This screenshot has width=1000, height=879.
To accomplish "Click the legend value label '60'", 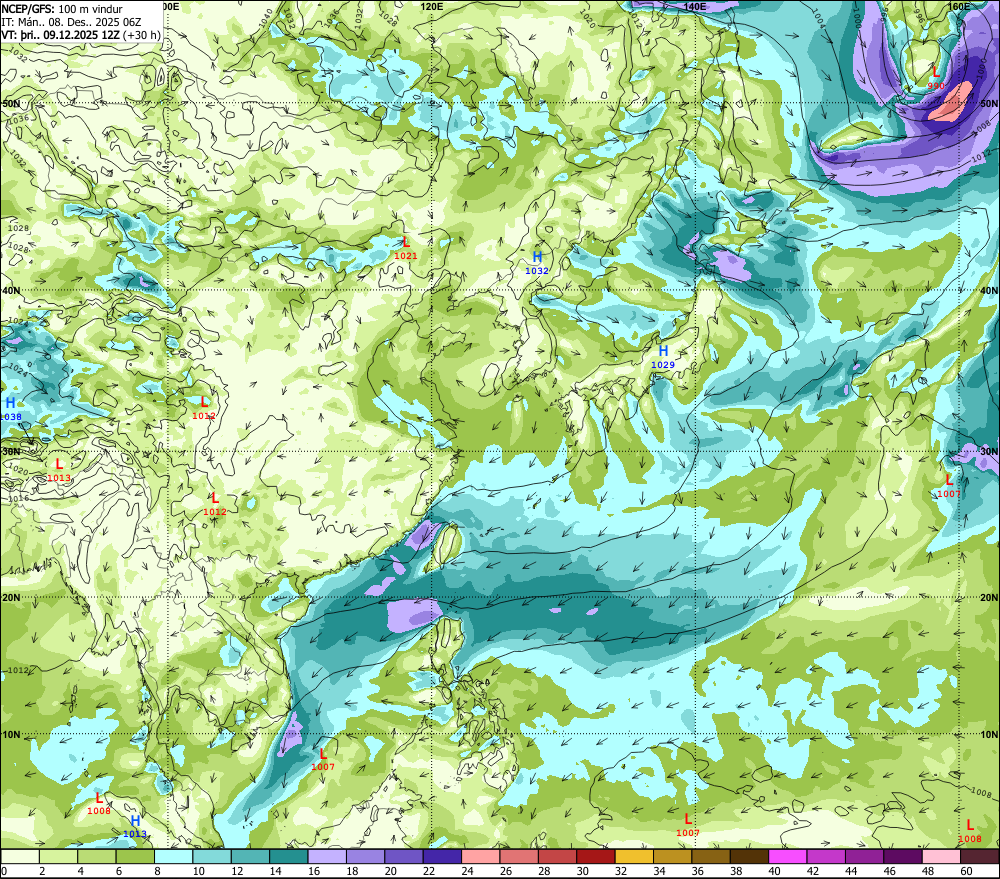I will 966,871.
